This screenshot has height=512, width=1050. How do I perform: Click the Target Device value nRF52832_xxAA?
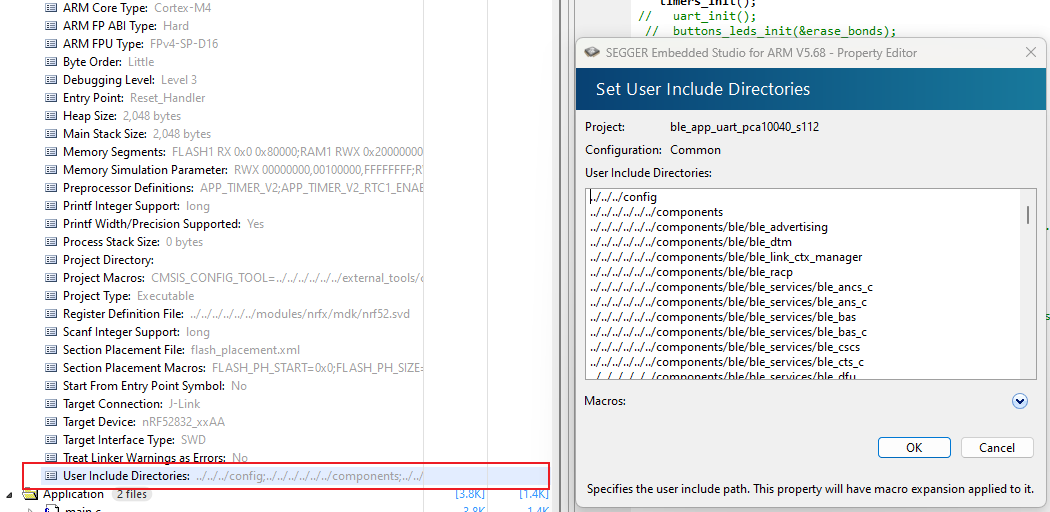click(x=183, y=422)
